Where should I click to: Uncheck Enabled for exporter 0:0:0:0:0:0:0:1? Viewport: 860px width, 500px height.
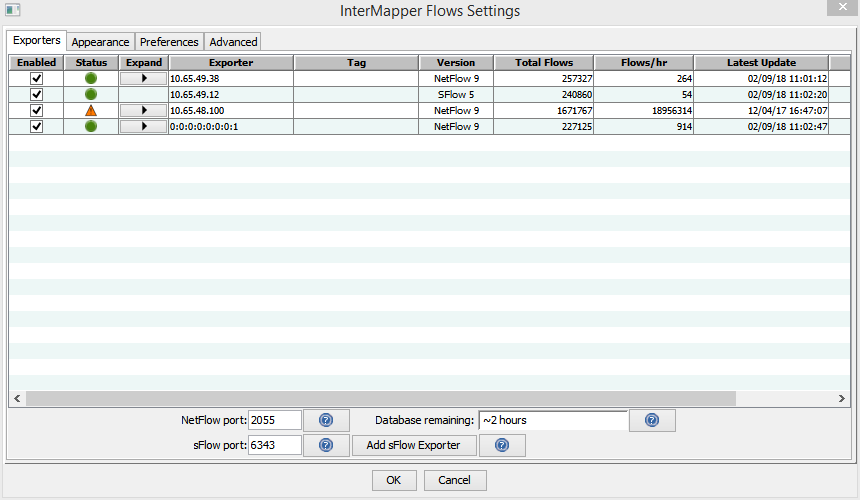pyautogui.click(x=36, y=126)
